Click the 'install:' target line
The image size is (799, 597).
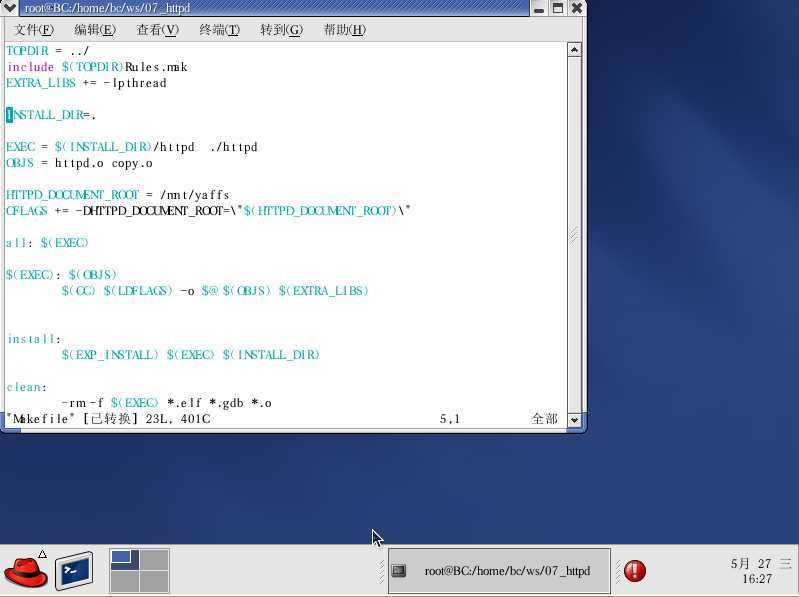click(34, 339)
